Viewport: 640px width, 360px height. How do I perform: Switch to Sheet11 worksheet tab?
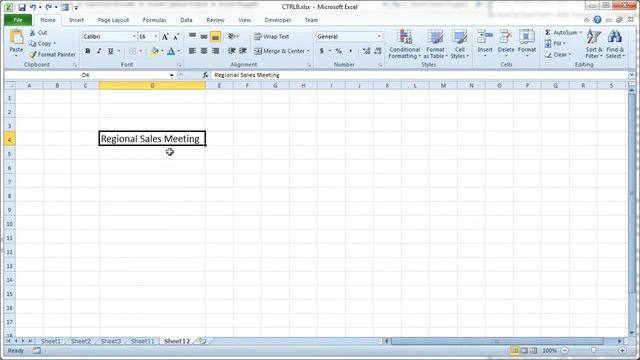pos(142,341)
